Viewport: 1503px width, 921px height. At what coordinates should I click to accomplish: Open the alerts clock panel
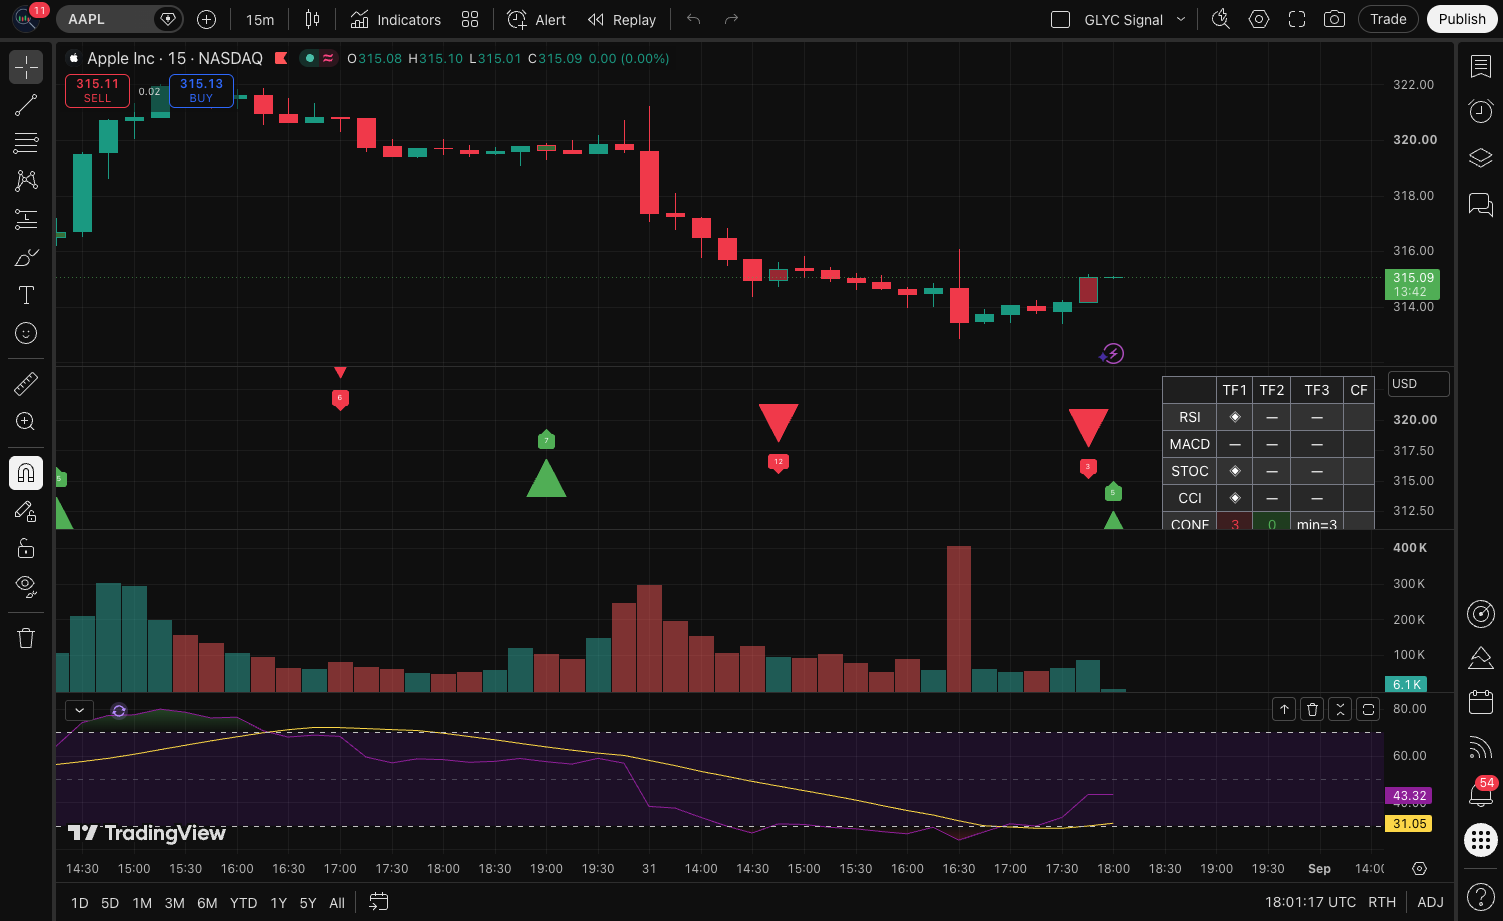tap(1480, 111)
